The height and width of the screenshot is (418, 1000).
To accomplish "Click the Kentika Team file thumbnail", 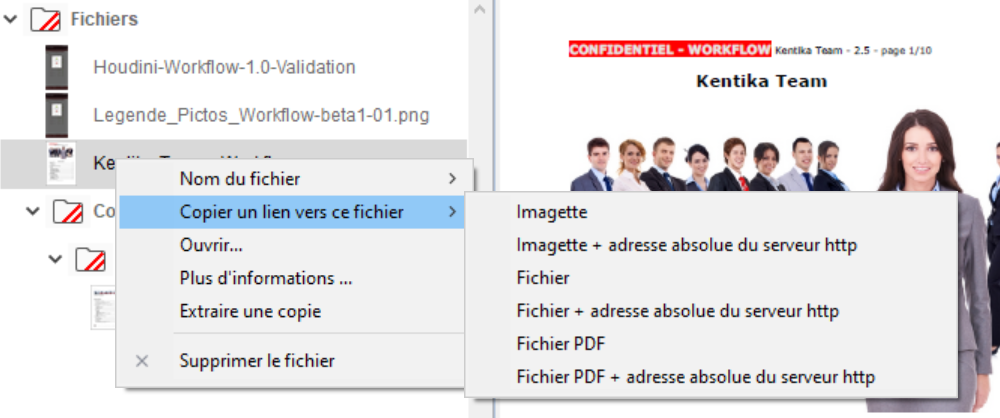I will [x=61, y=163].
